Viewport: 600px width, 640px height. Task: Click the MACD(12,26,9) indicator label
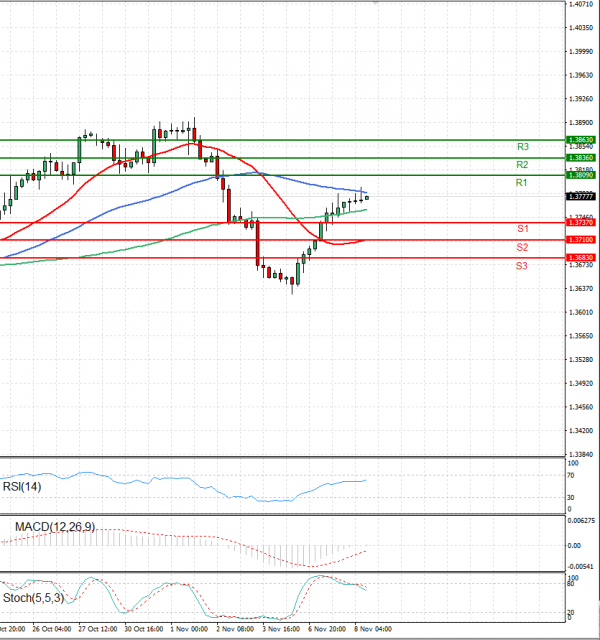(55, 527)
